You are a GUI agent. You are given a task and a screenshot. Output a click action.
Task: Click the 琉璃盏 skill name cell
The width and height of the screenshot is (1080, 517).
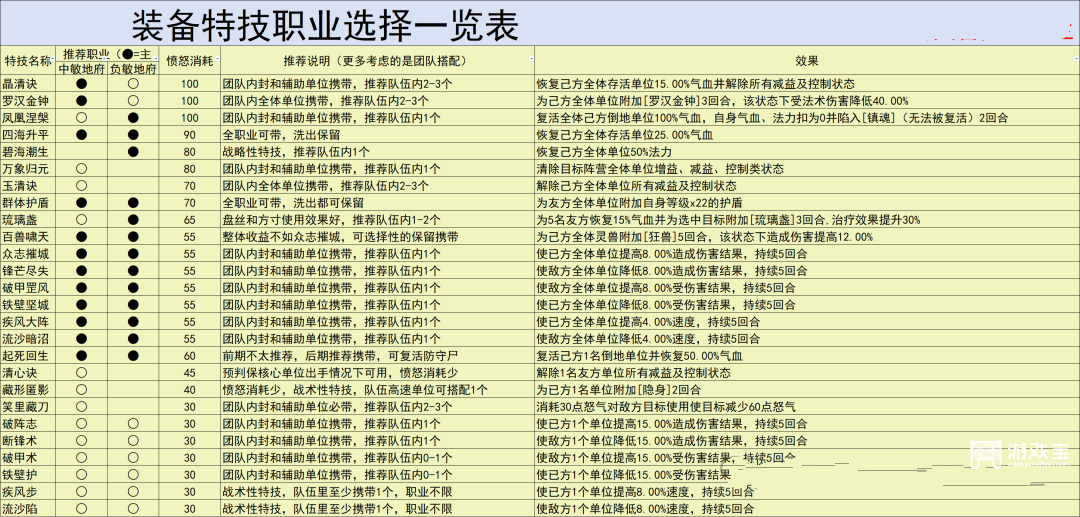[28, 220]
